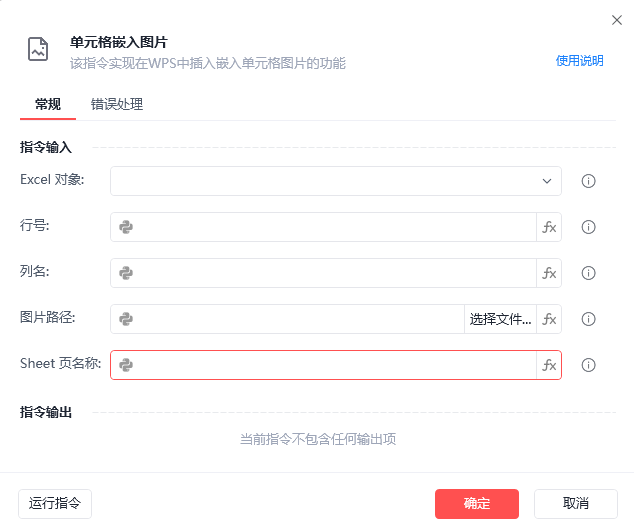The height and width of the screenshot is (528, 634).
Task: Click into the 列名 input field
Action: pyautogui.click(x=335, y=273)
